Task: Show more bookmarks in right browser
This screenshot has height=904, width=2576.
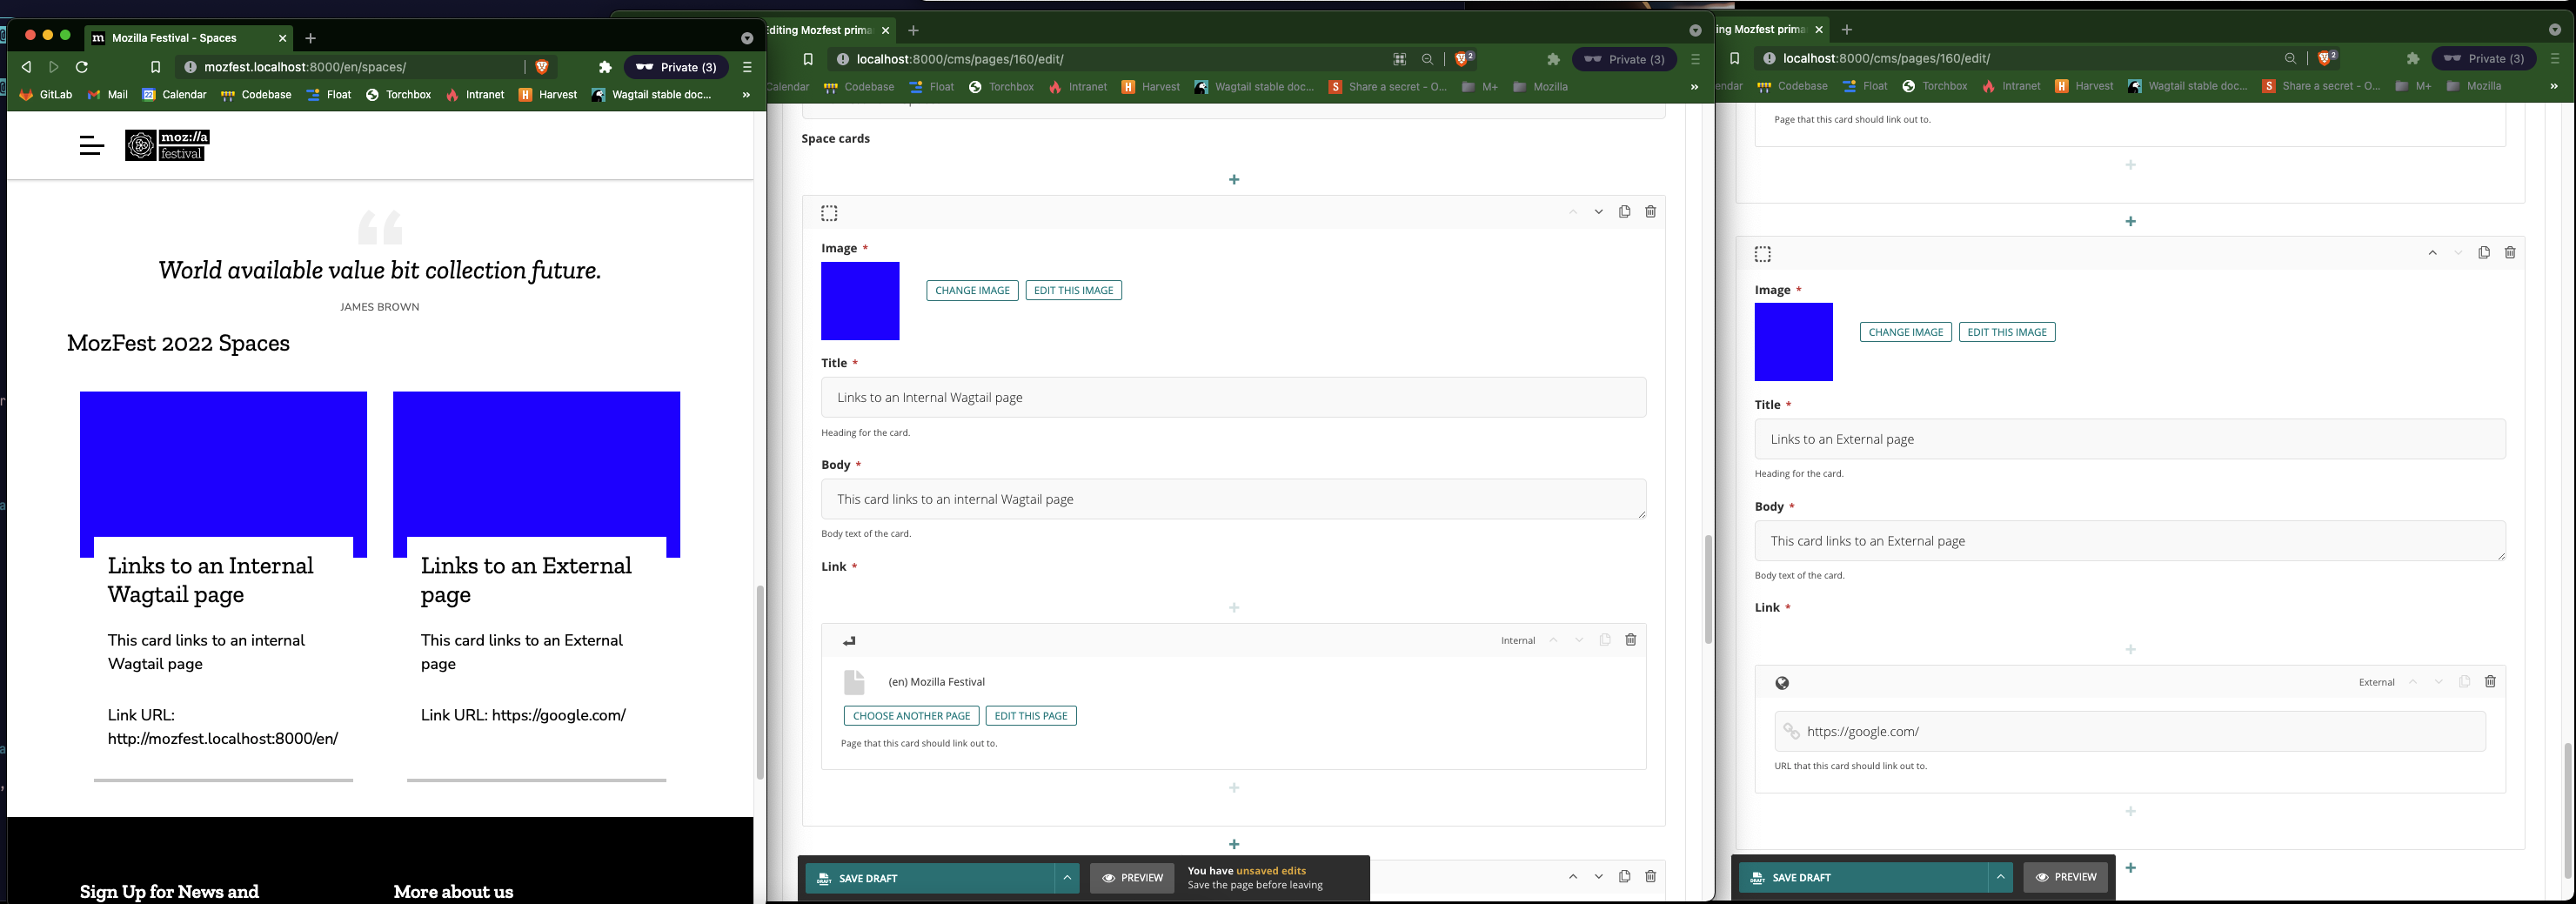Action: [x=2553, y=87]
